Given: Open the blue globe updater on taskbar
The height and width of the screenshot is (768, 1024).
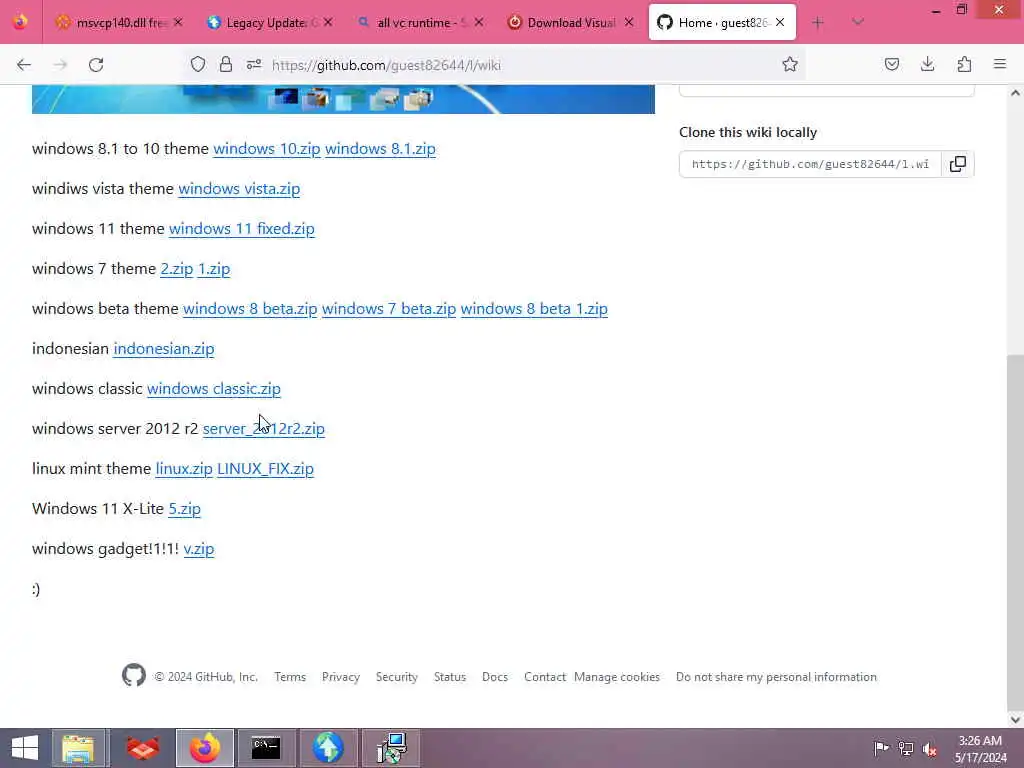Looking at the screenshot, I should [328, 748].
